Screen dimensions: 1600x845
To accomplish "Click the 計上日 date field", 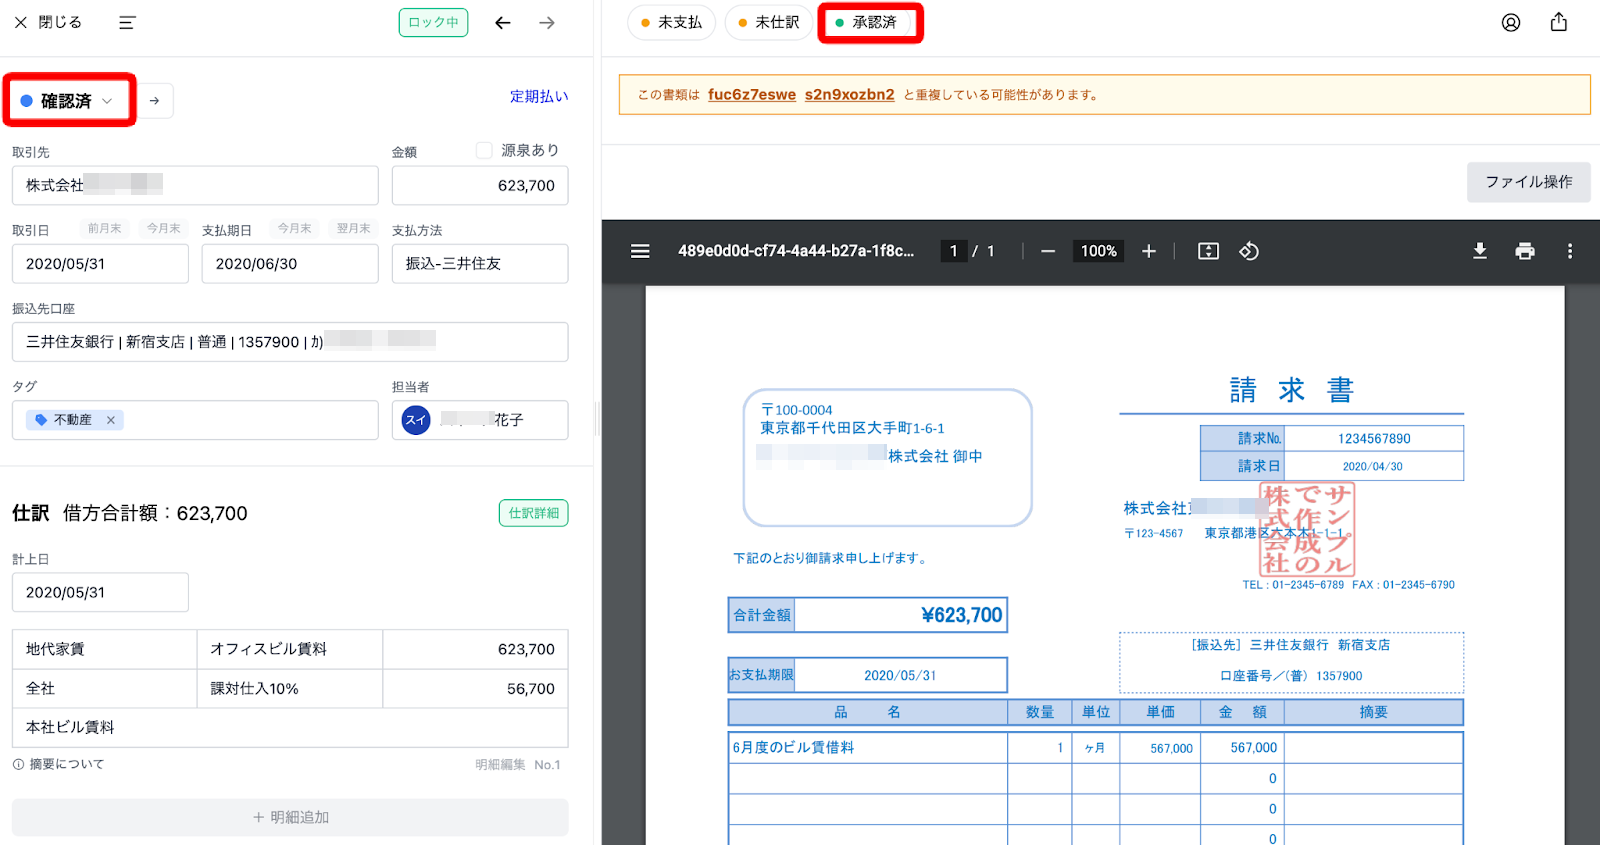I will tap(100, 592).
